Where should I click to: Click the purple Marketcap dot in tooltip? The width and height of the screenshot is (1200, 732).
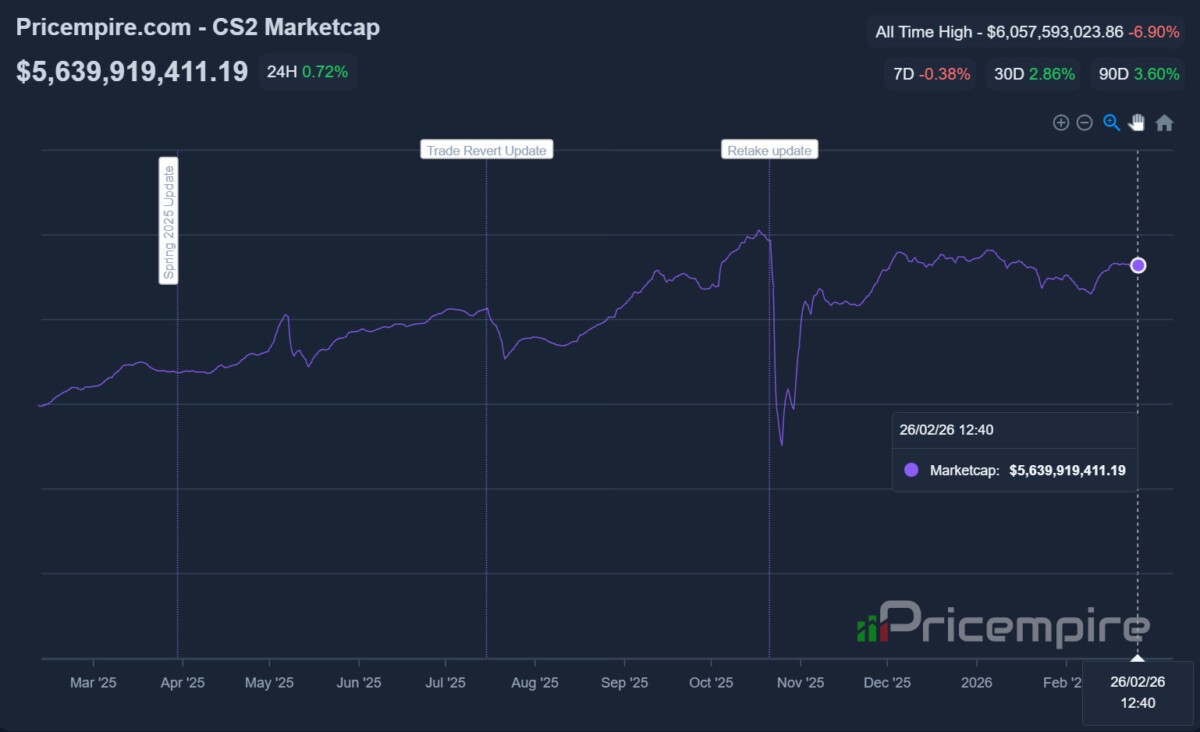click(911, 470)
